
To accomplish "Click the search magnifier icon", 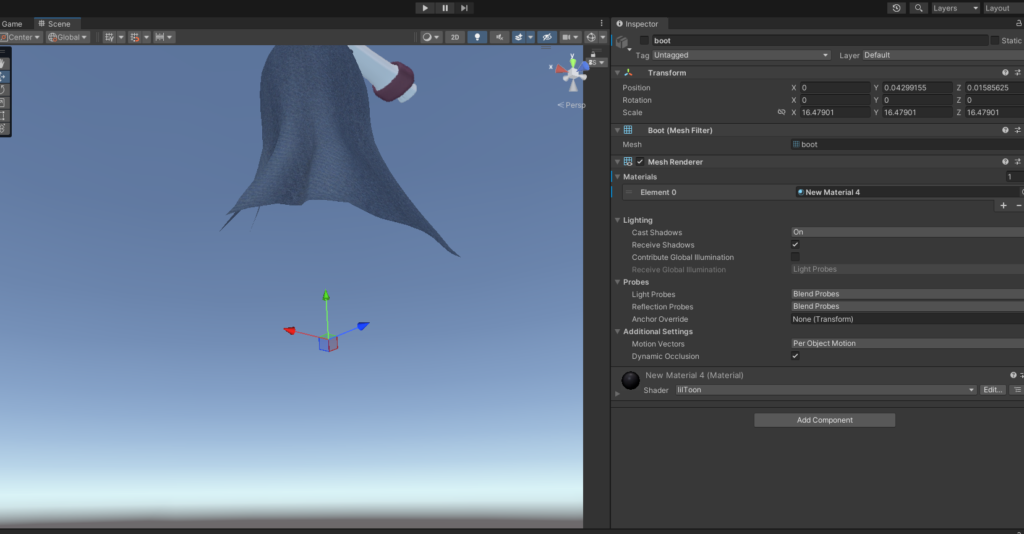I will point(918,8).
